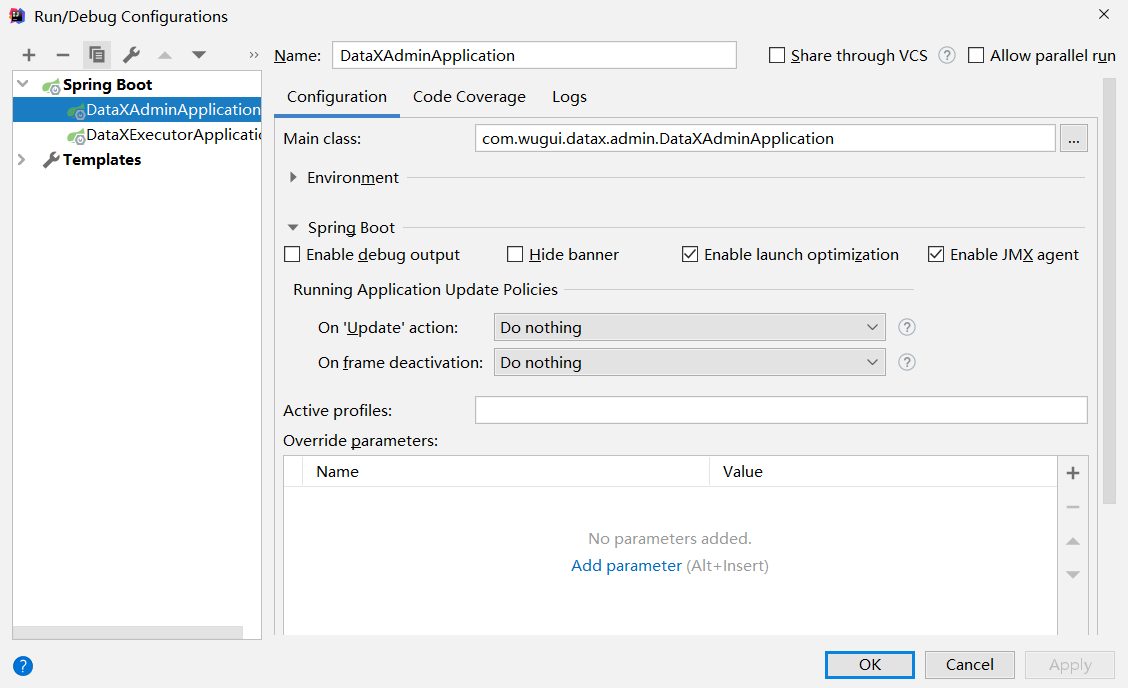Switch to the Code Coverage tab

point(469,96)
